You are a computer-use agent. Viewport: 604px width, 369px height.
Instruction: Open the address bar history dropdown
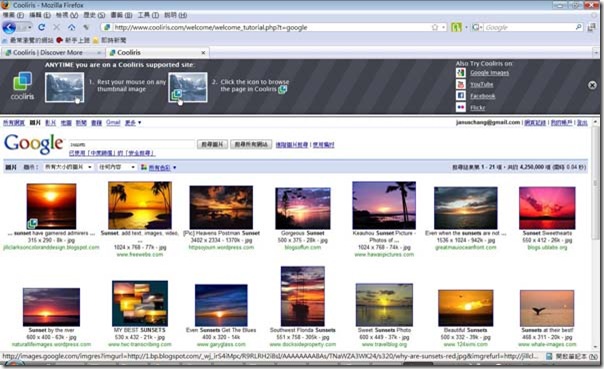pyautogui.click(x=444, y=27)
